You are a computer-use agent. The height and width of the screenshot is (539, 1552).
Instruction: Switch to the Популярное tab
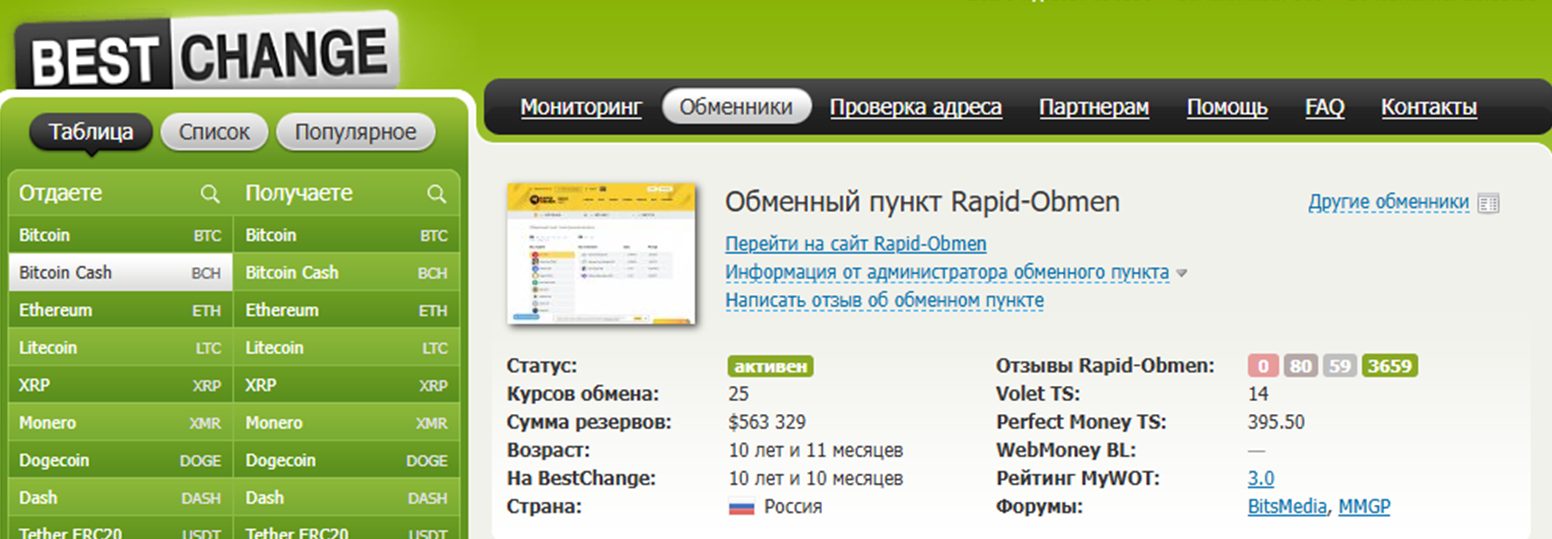[x=356, y=132]
